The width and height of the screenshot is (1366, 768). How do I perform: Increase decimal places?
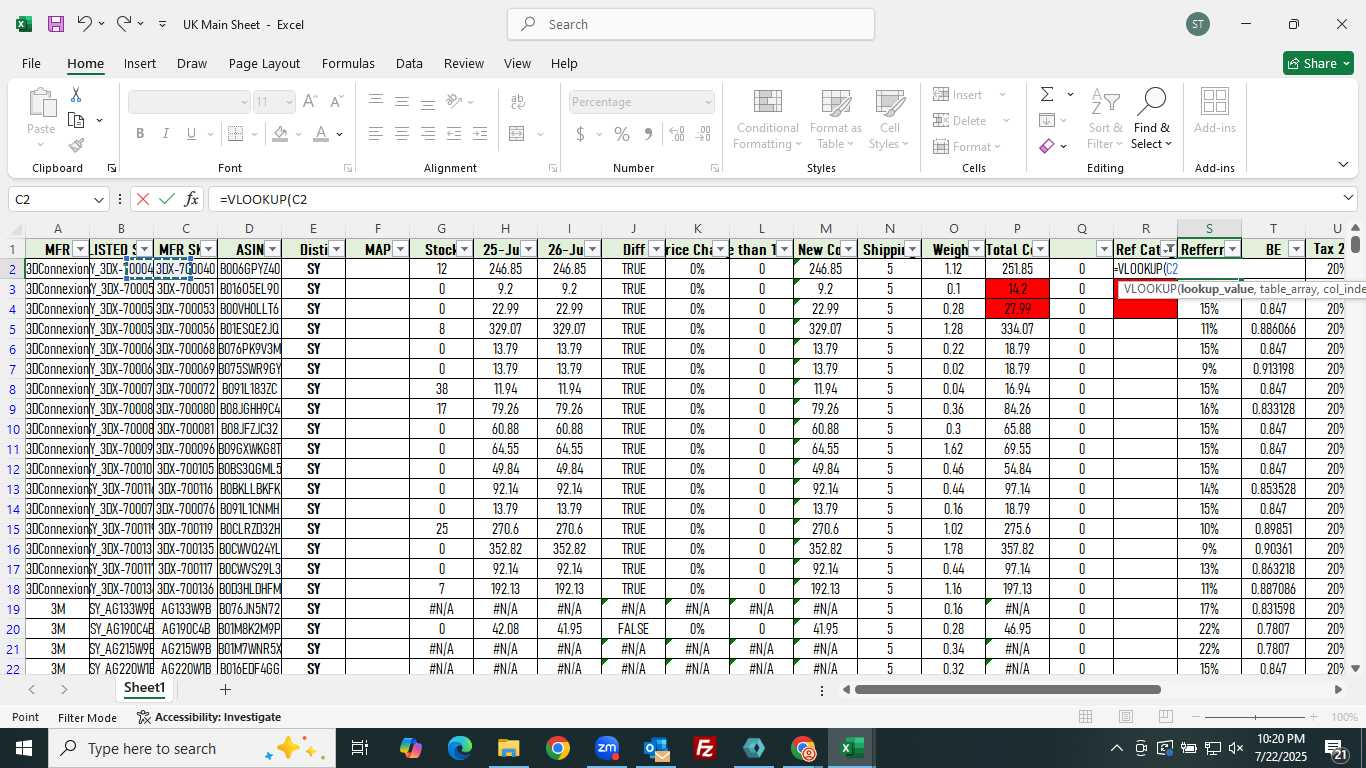point(677,134)
